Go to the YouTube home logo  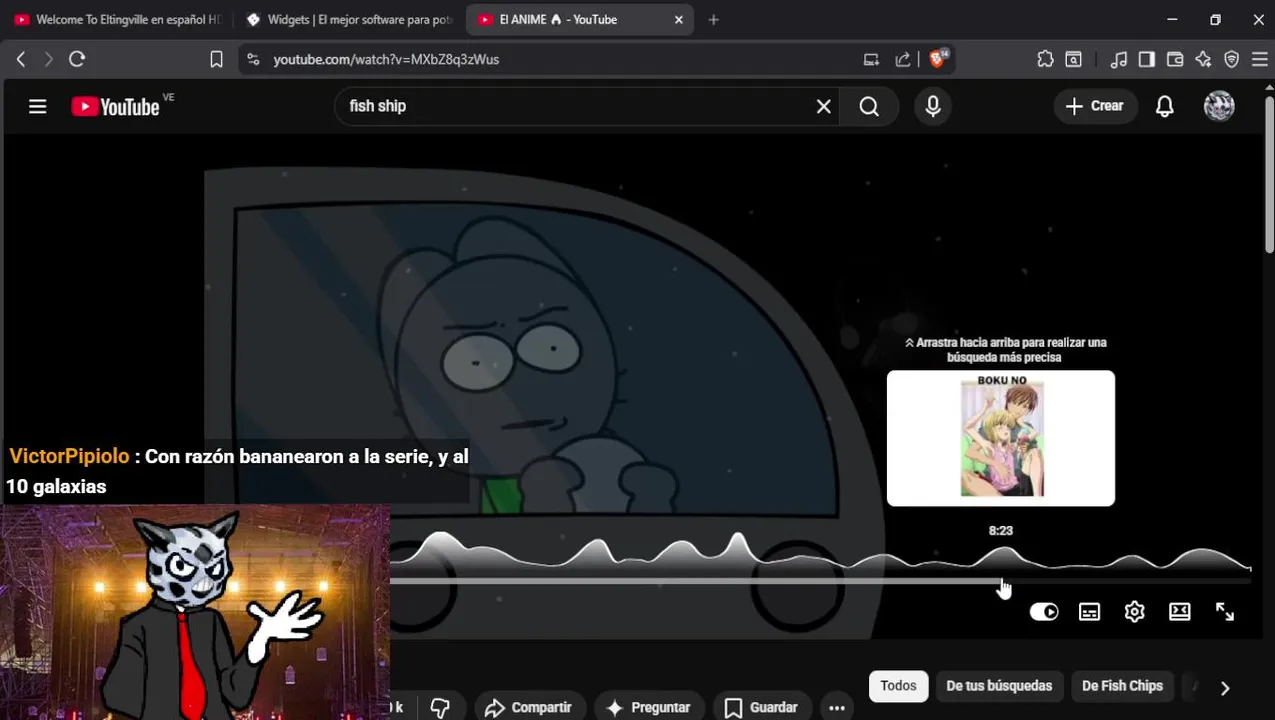[x=115, y=106]
